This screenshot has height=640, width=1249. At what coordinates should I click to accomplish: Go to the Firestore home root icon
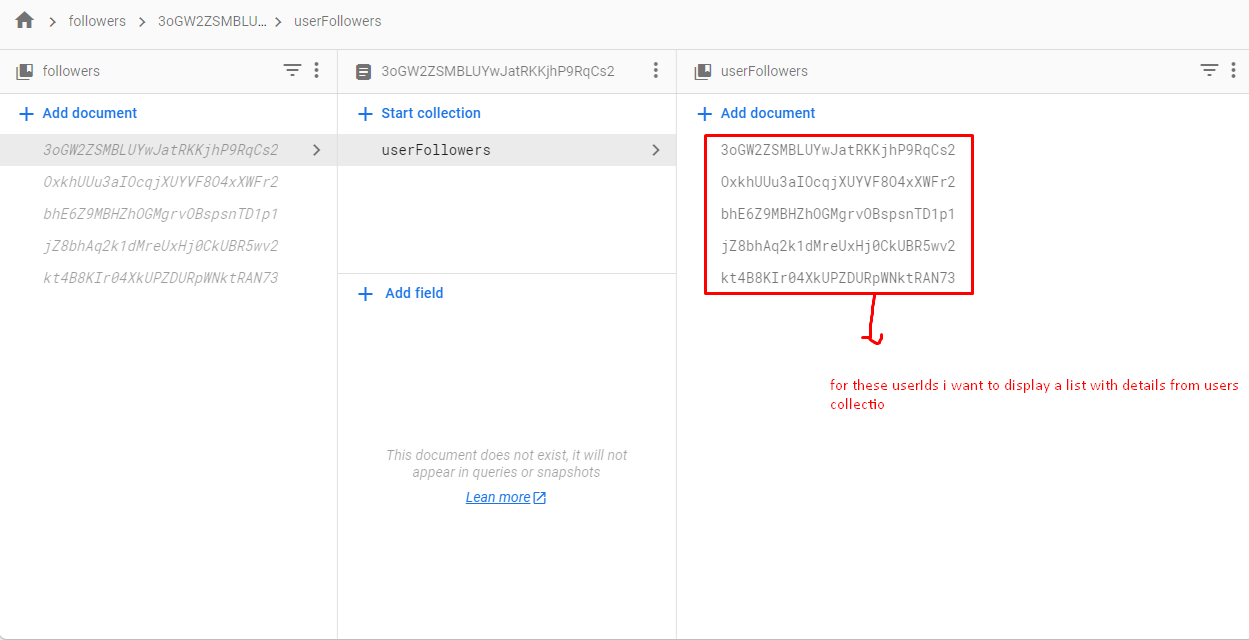25,21
